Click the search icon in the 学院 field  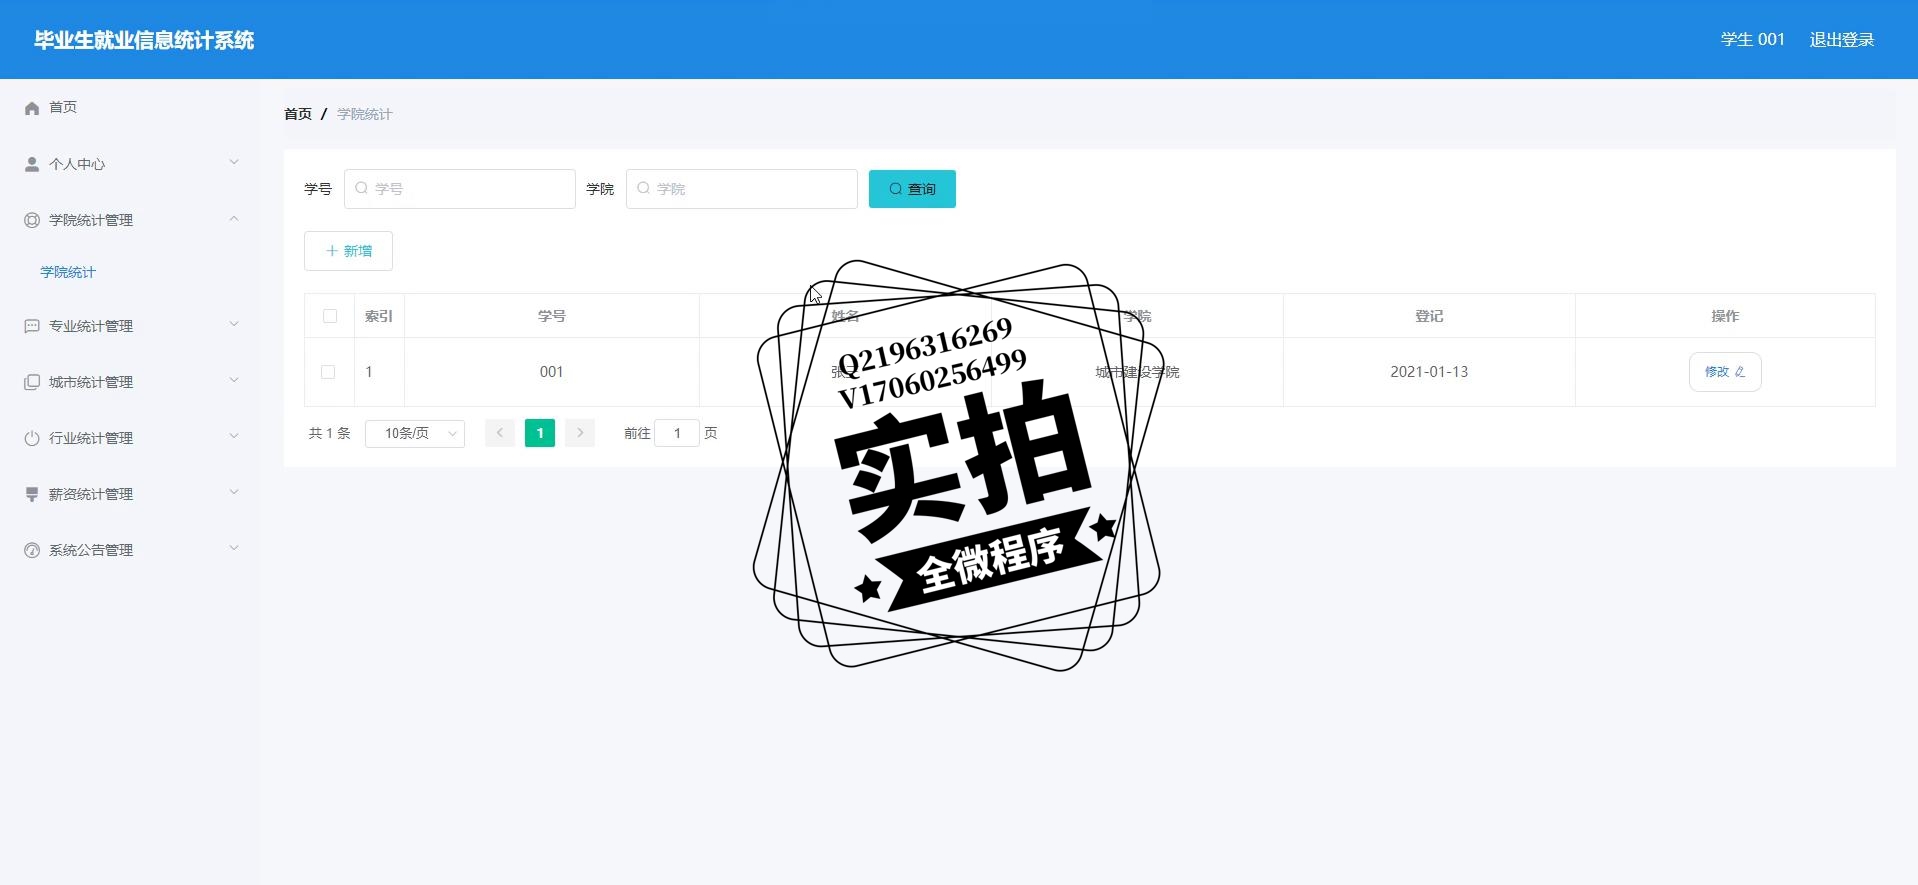coord(644,188)
